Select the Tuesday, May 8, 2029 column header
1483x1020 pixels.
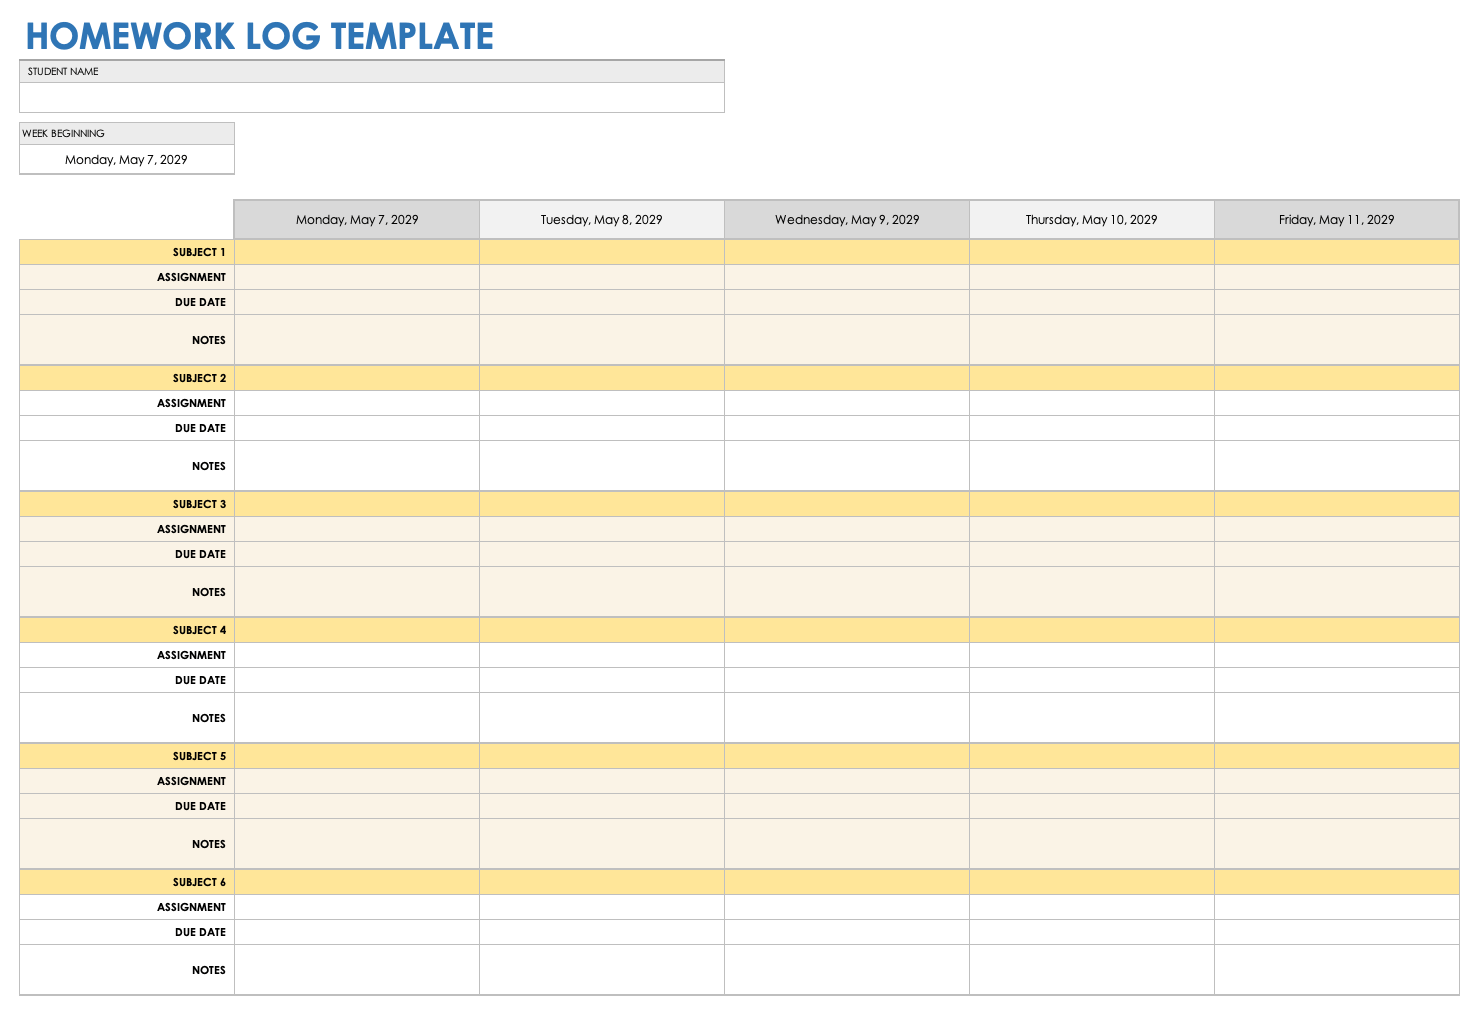click(602, 220)
